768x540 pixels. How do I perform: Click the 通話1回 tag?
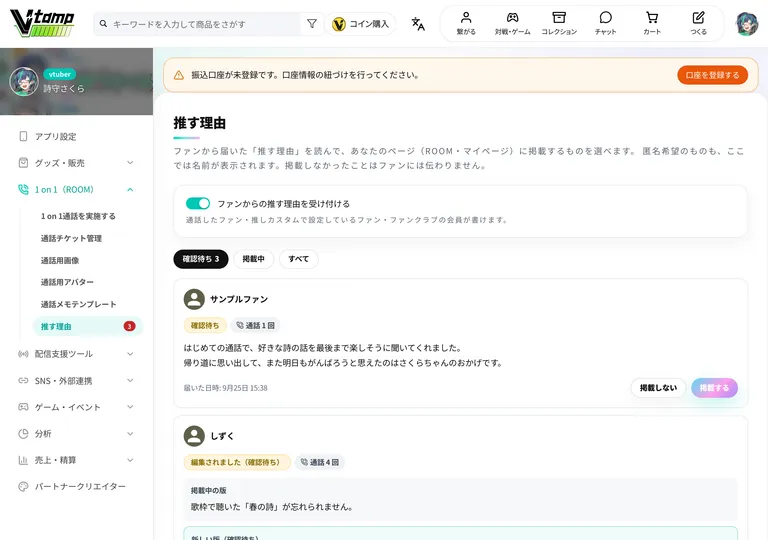255,325
